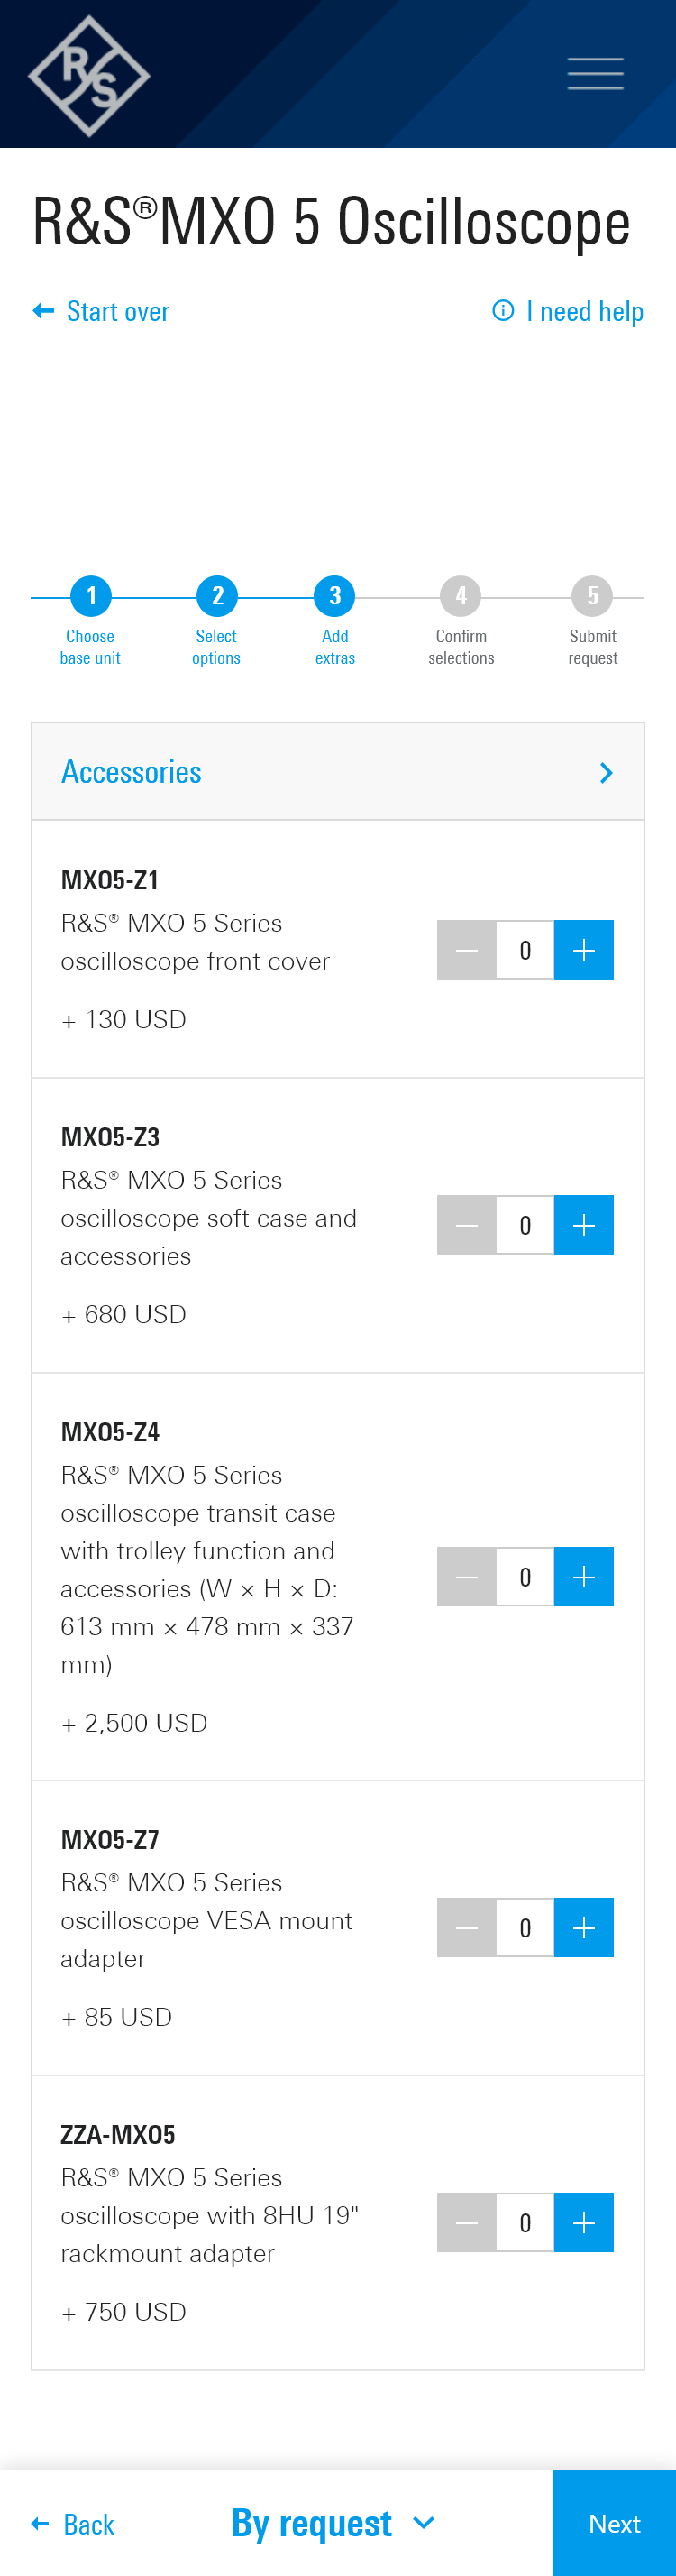This screenshot has width=676, height=2576.
Task: Increase MXO5-Z1 front cover quantity
Action: click(584, 950)
